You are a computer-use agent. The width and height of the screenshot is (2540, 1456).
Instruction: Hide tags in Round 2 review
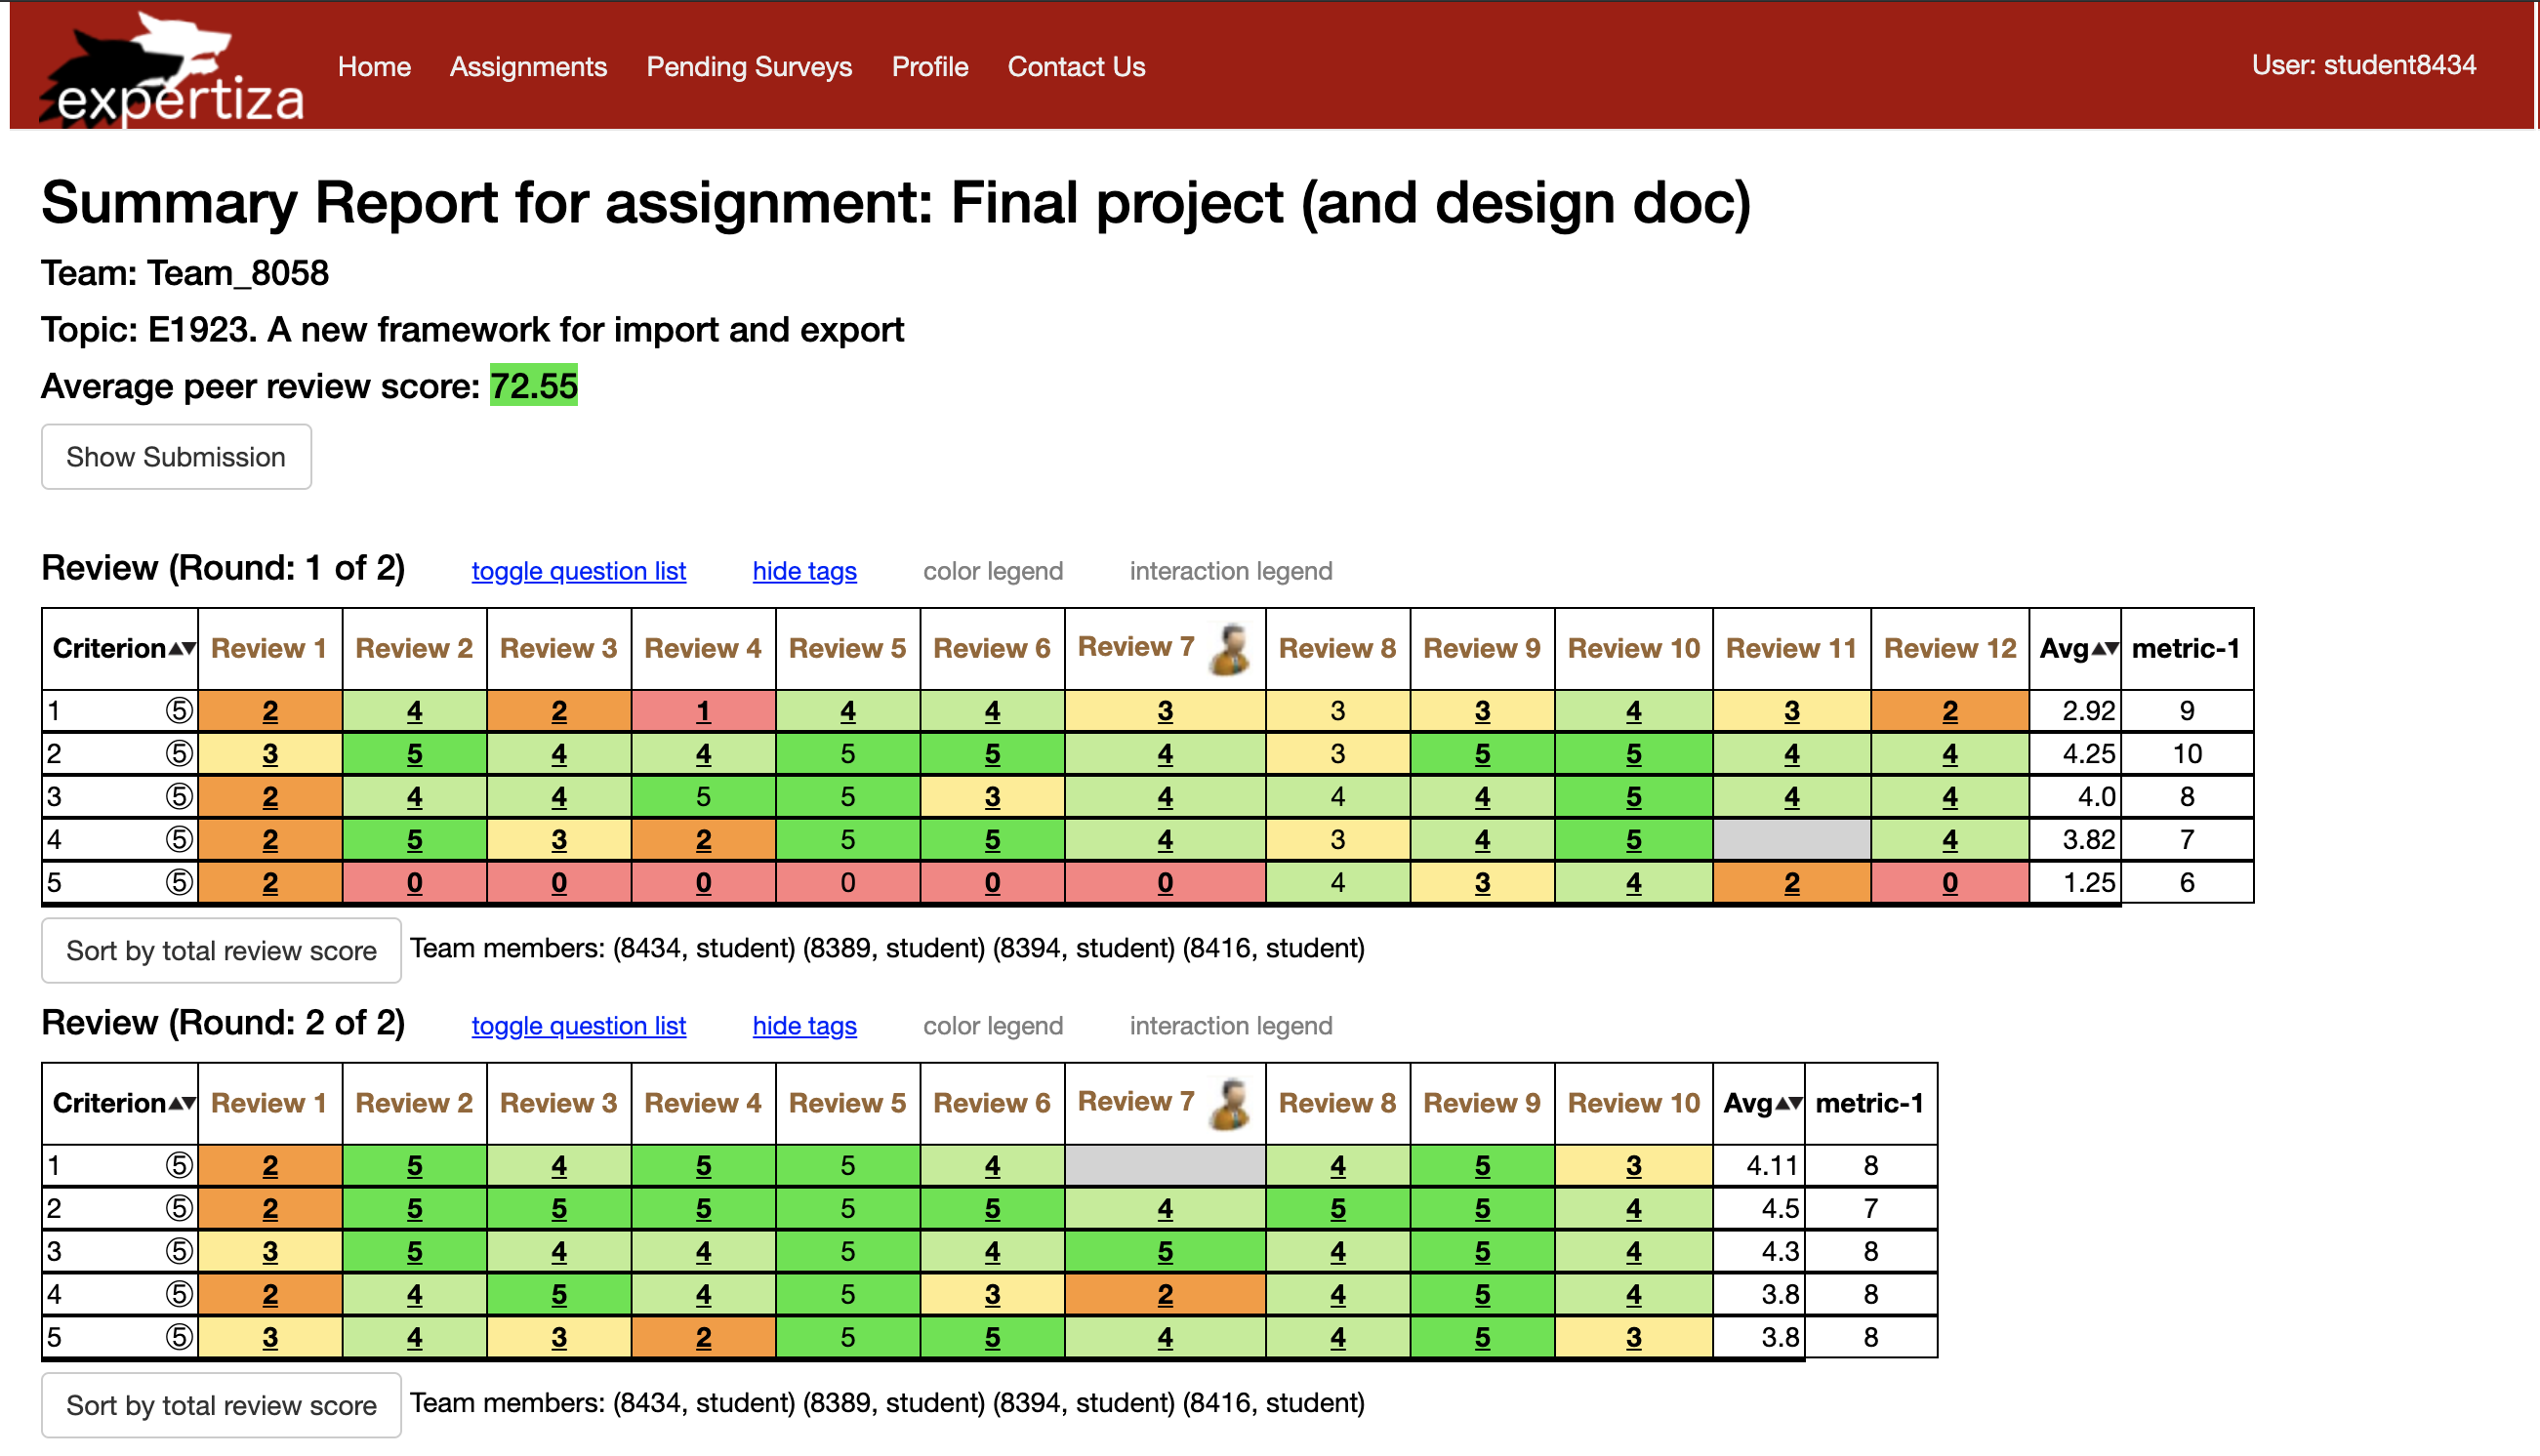[x=804, y=1026]
